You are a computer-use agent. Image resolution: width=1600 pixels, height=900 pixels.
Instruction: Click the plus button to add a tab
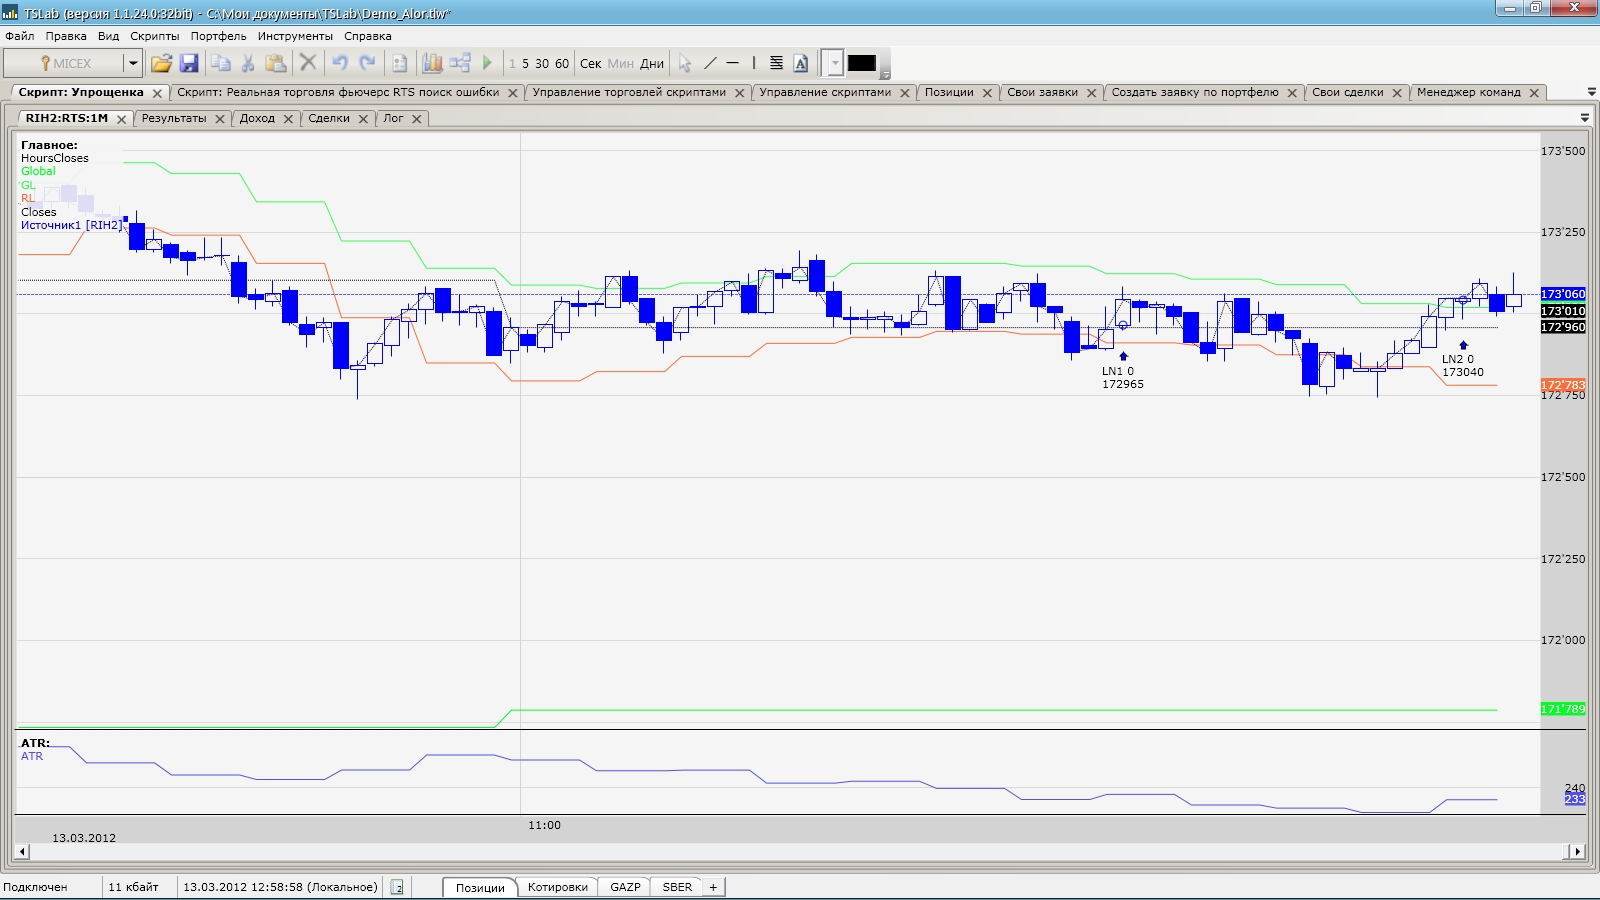[713, 887]
